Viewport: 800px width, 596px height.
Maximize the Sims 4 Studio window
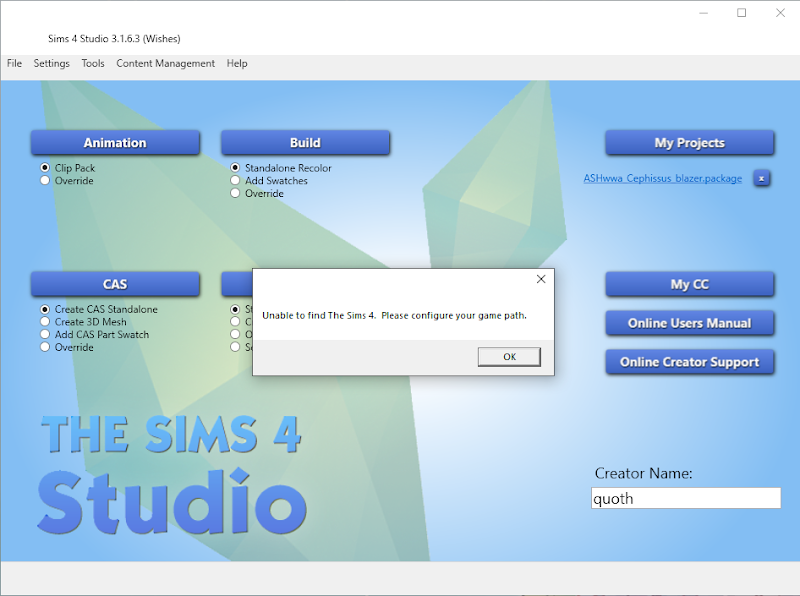742,13
